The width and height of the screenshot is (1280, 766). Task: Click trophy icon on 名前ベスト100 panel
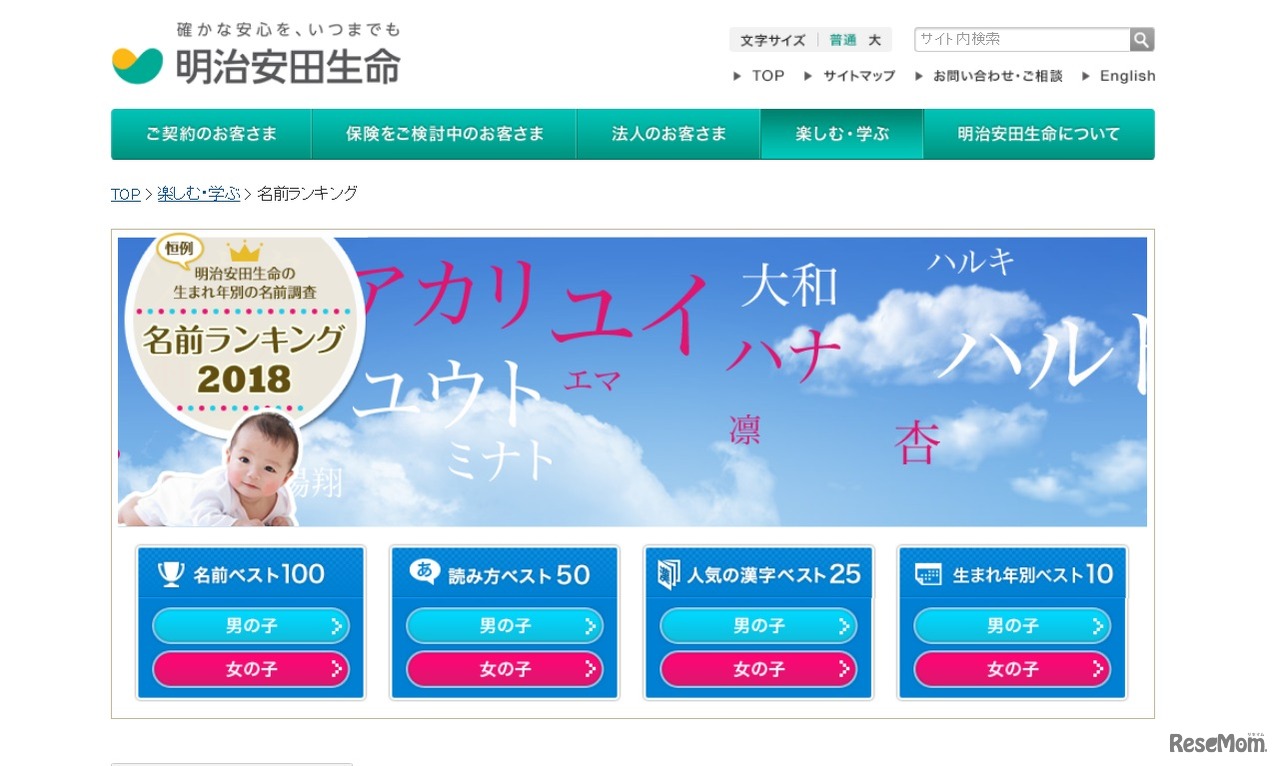[171, 573]
